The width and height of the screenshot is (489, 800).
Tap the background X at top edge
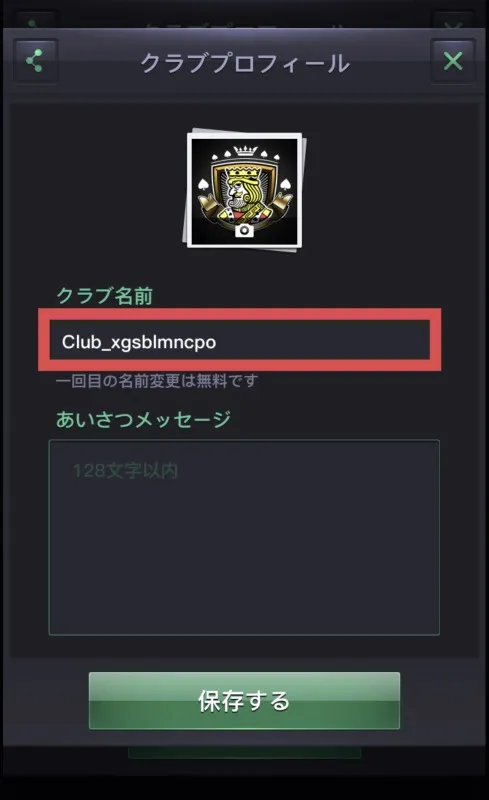(453, 24)
